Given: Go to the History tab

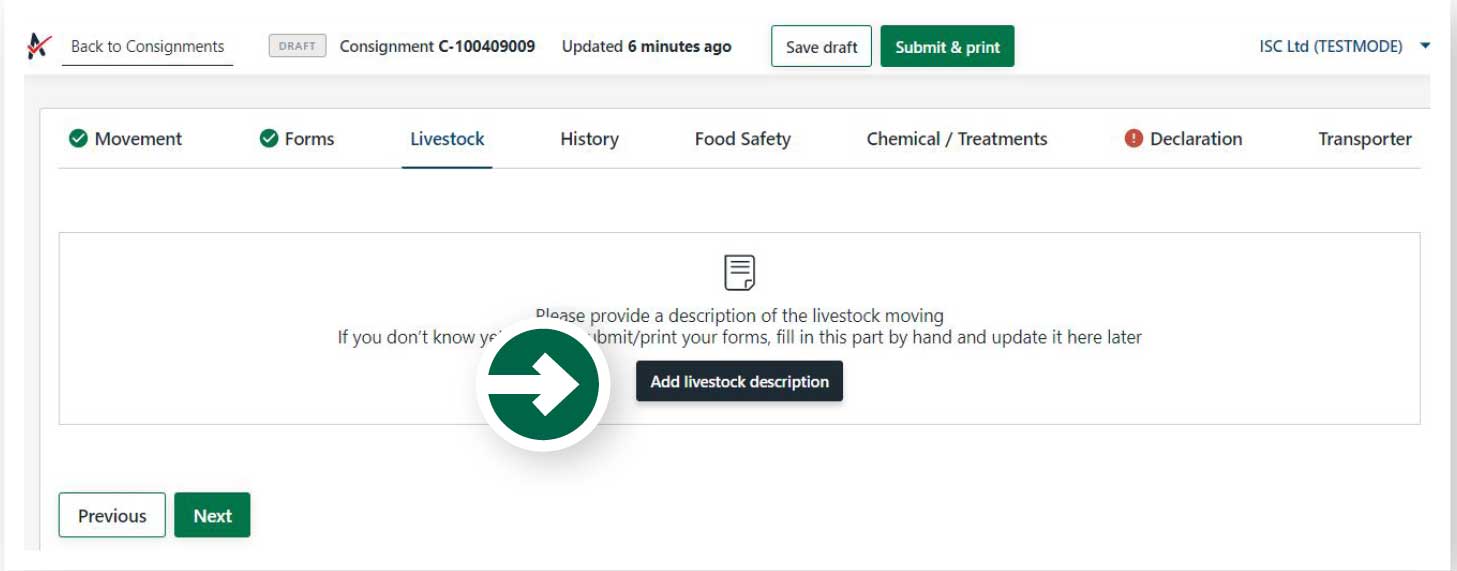Looking at the screenshot, I should [x=589, y=139].
